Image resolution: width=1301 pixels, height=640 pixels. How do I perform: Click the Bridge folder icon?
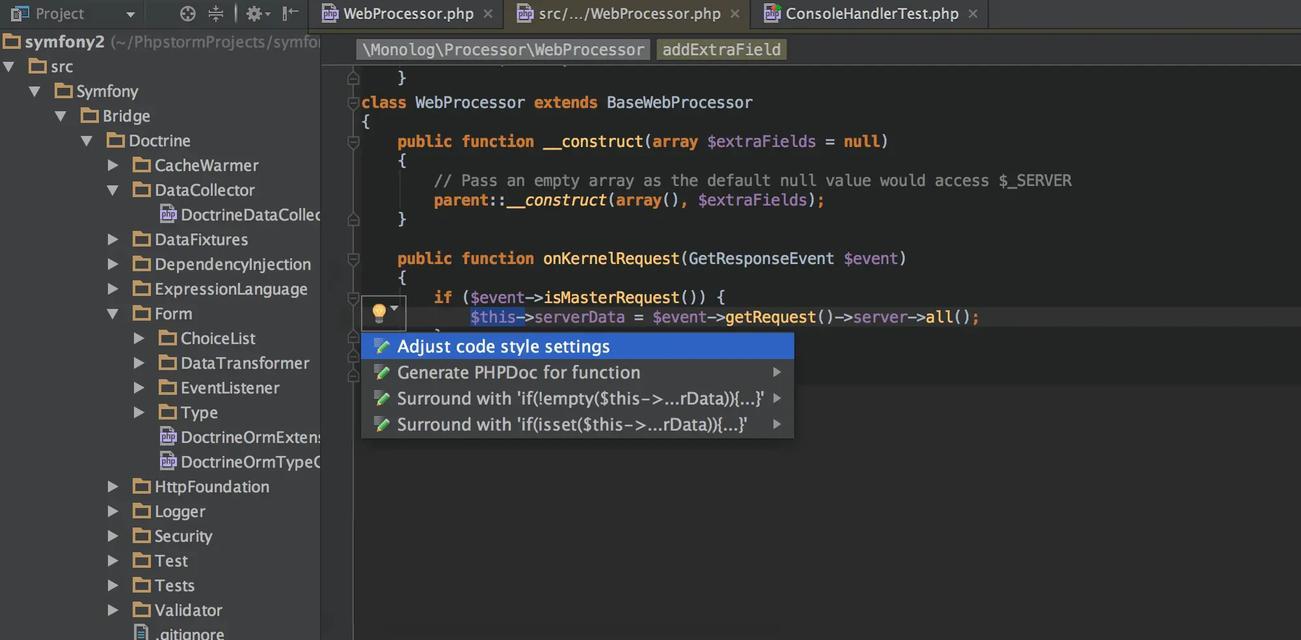(89, 115)
